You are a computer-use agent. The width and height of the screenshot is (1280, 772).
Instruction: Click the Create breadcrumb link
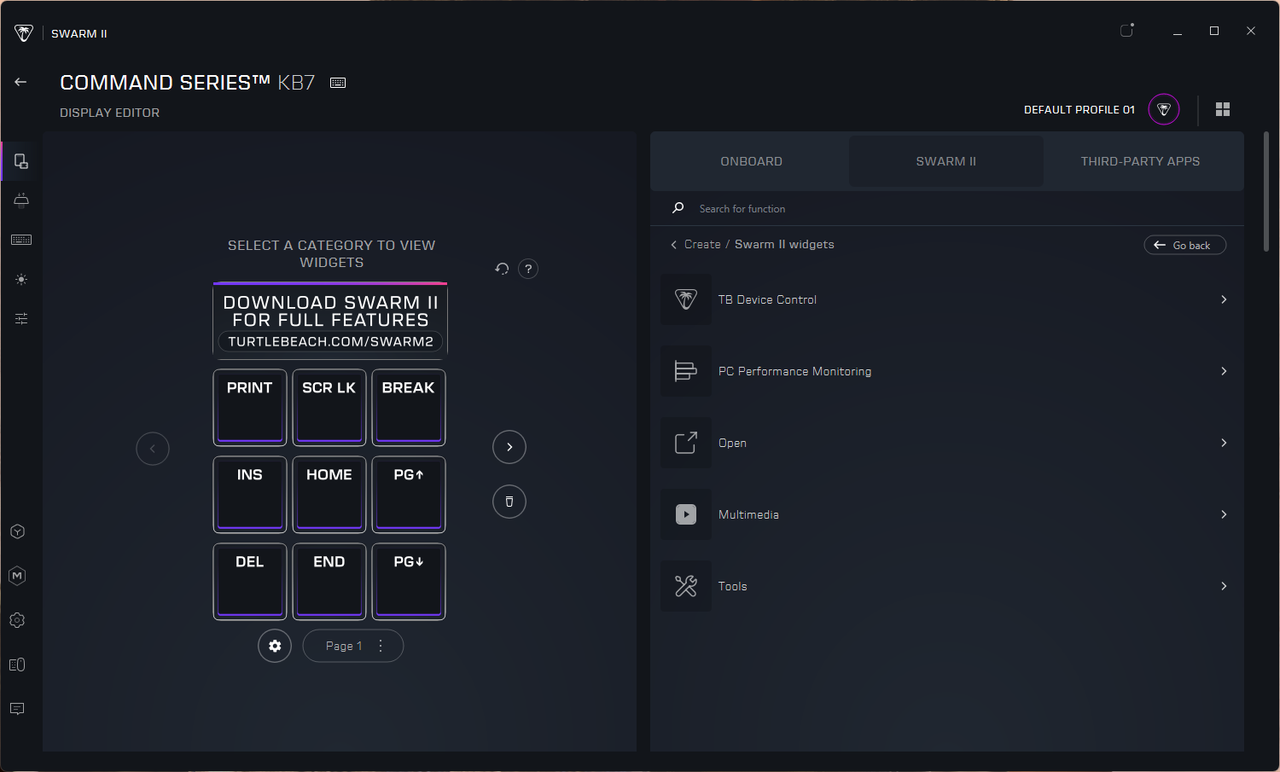[x=702, y=244]
